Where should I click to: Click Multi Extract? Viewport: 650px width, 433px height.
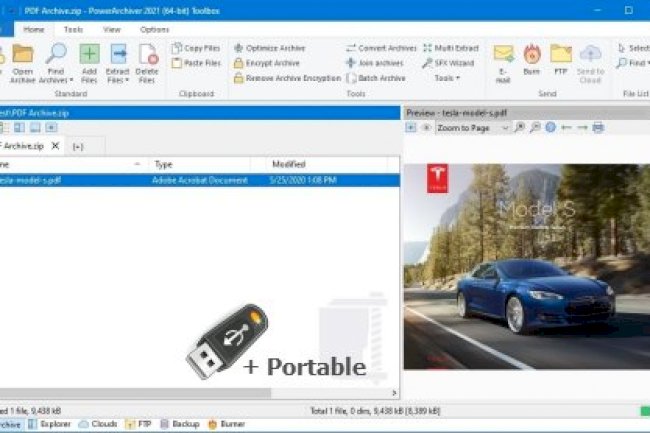coord(451,48)
